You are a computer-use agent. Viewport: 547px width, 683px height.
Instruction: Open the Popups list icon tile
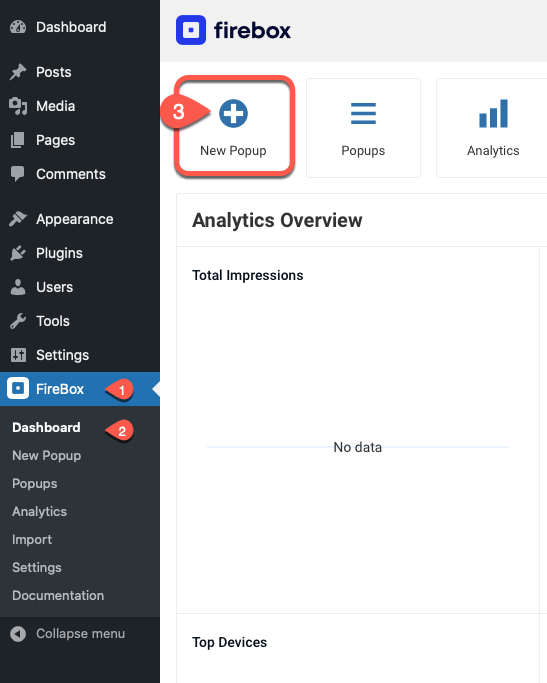pyautogui.click(x=363, y=128)
